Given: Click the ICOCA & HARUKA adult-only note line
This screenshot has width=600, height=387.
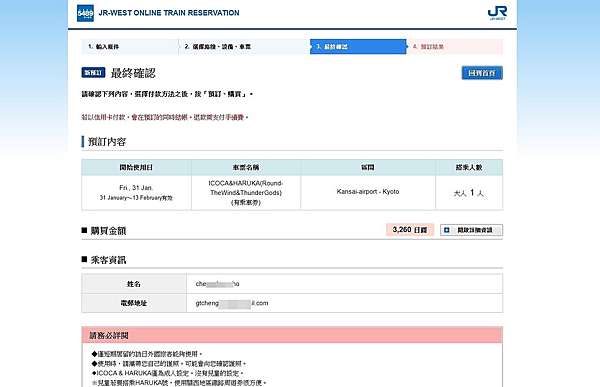Looking at the screenshot, I should pos(168,373).
